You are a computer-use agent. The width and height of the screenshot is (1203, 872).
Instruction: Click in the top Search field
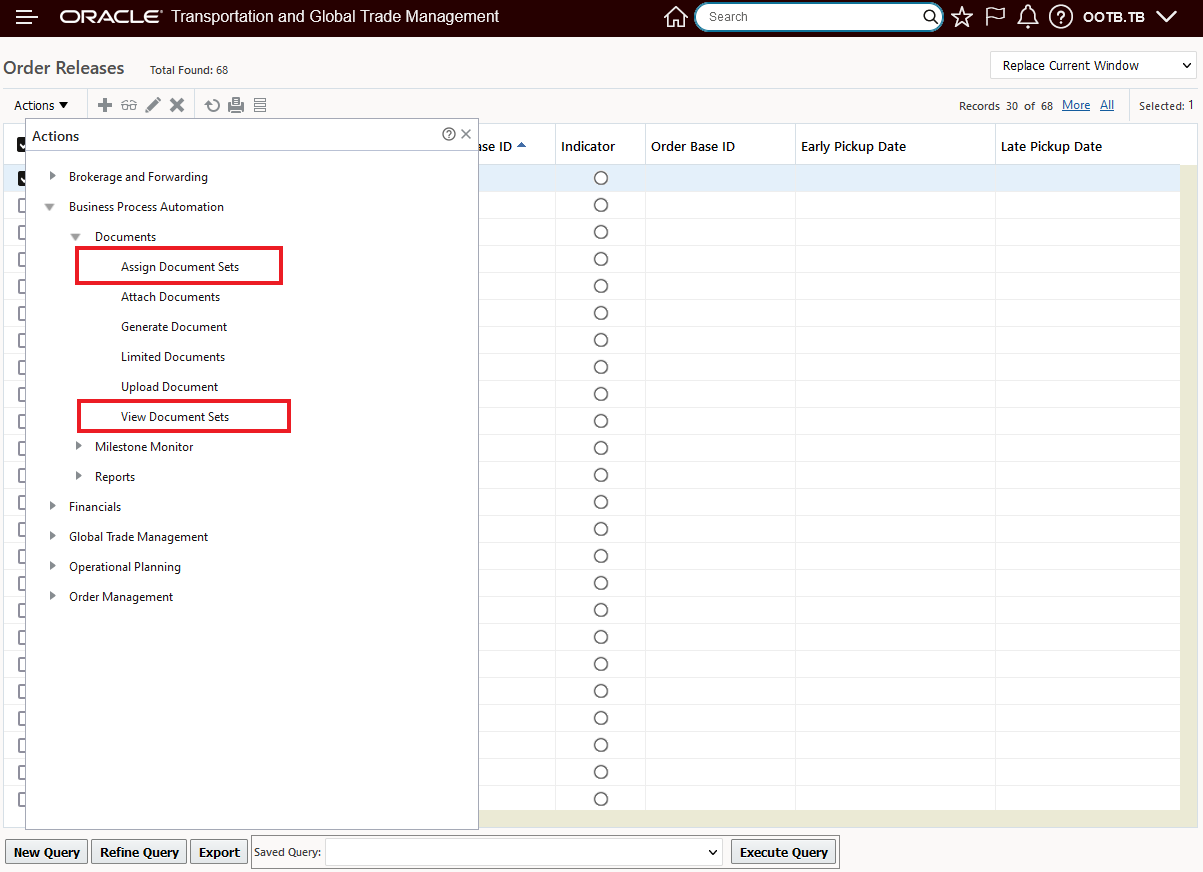pyautogui.click(x=810, y=17)
